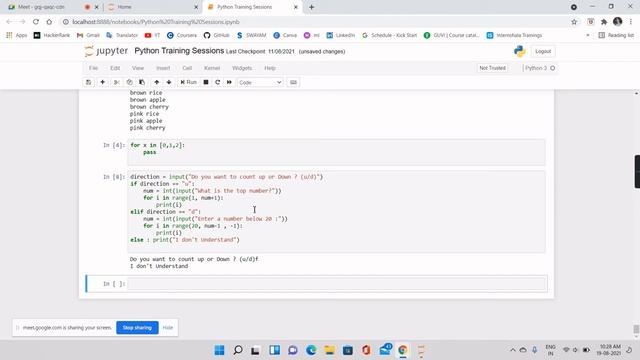The width and height of the screenshot is (640, 360).
Task: Open Microsoft Edge from the taskbar
Action: (x=311, y=350)
